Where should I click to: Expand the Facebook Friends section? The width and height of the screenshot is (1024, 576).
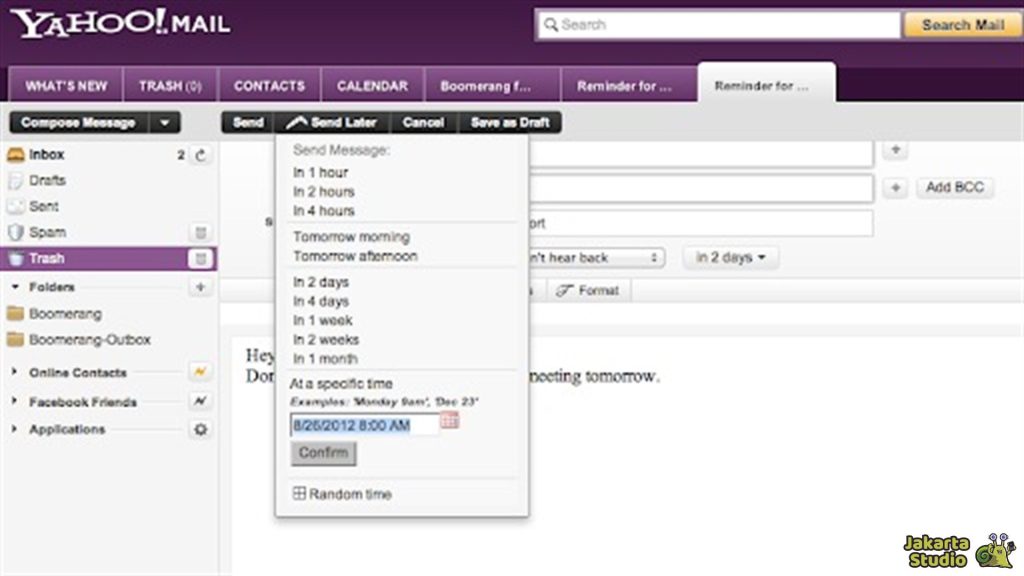click(x=15, y=402)
